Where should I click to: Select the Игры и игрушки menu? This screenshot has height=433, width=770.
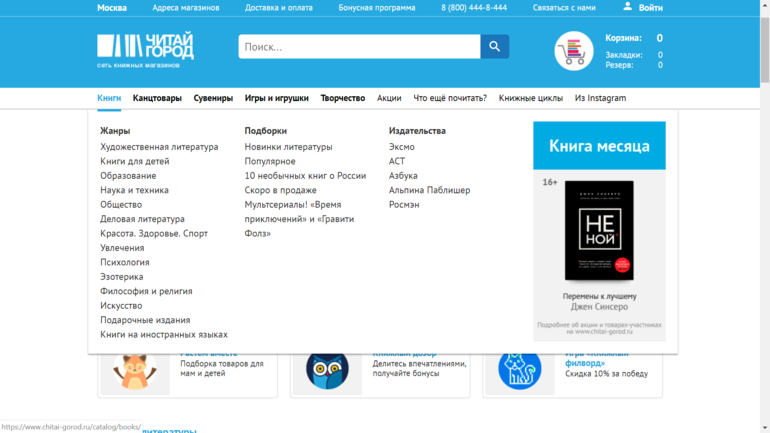276,98
